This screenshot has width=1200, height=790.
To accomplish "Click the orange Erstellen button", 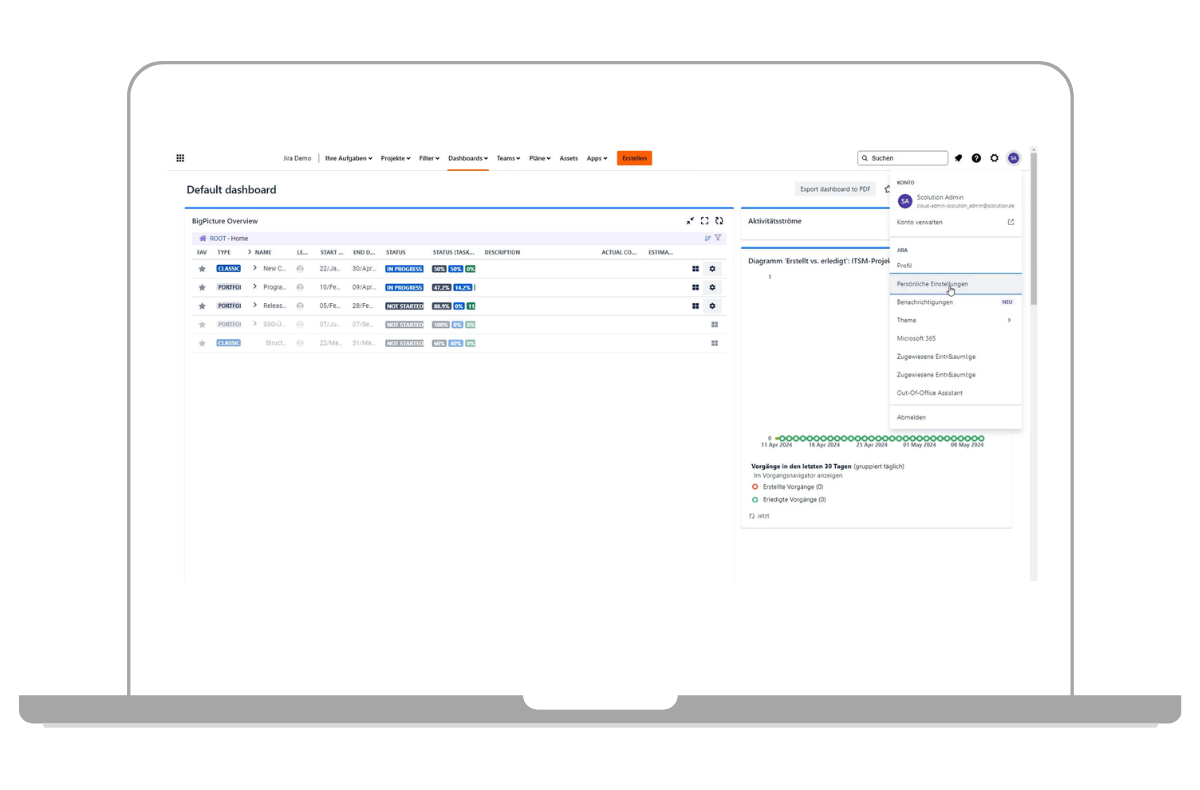I will click(634, 158).
